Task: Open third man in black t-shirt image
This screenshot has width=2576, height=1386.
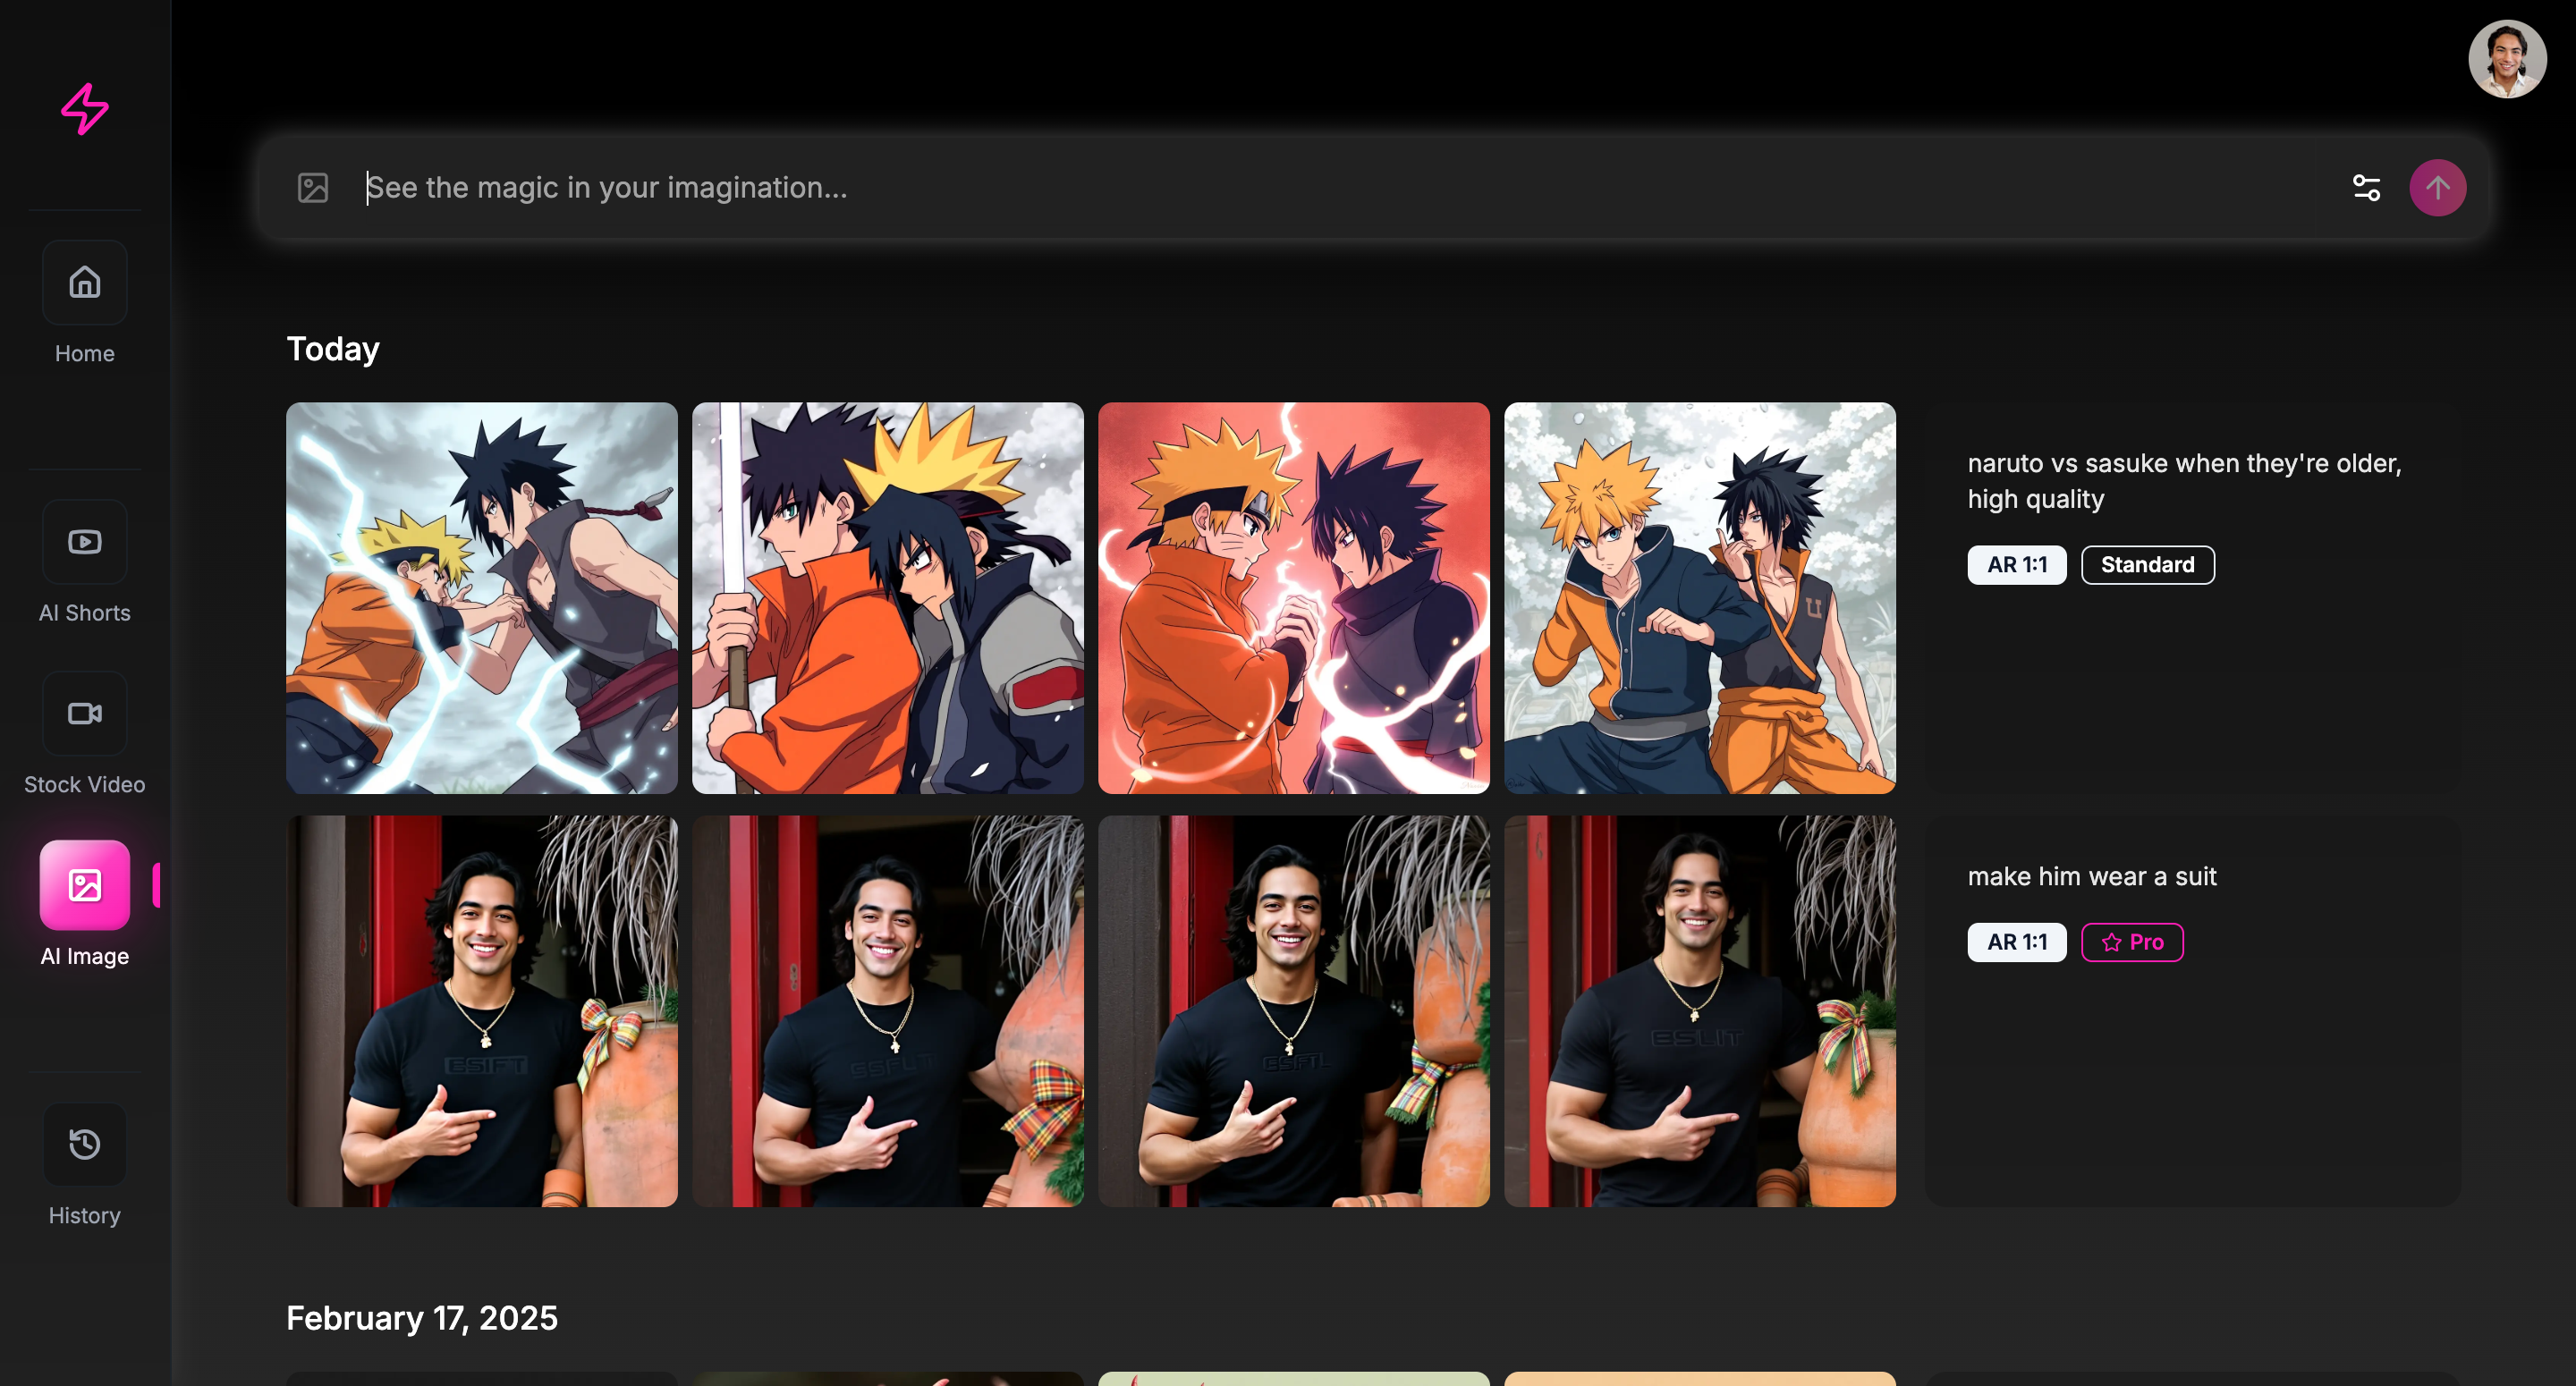Action: click(1294, 1011)
